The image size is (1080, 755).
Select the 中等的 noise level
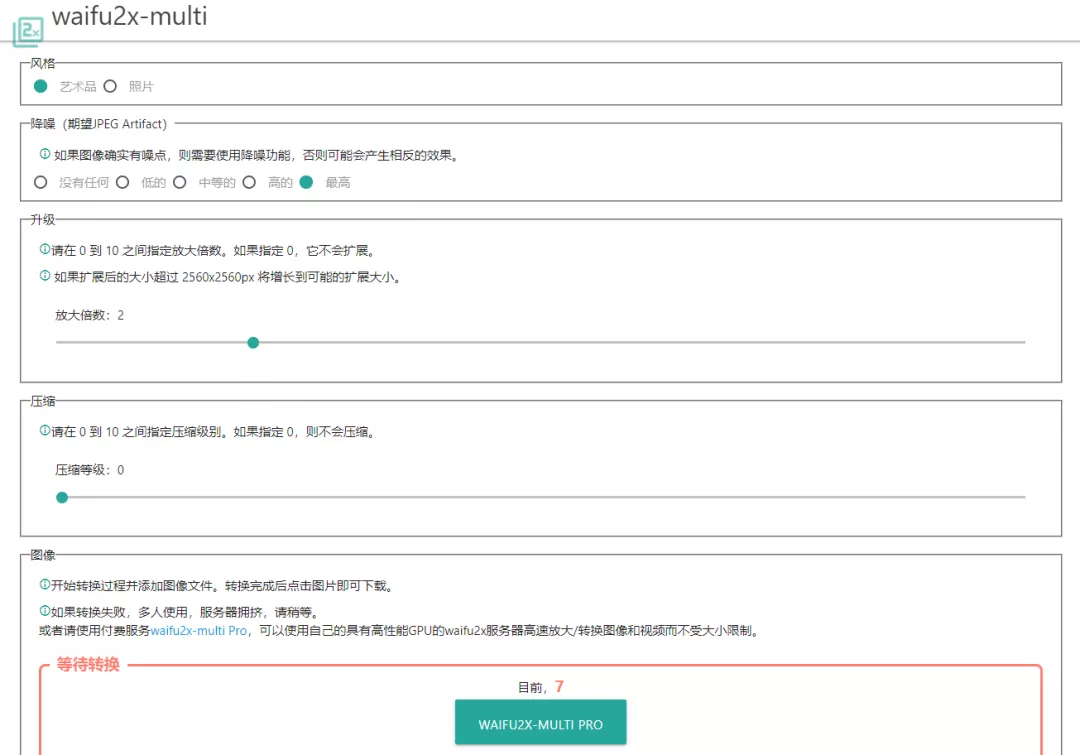[181, 183]
